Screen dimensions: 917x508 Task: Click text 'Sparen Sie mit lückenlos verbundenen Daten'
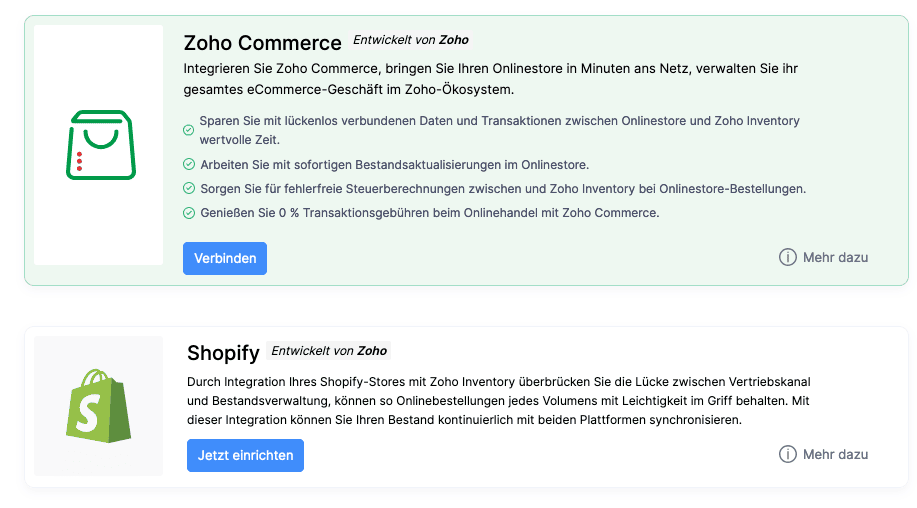click(499, 130)
